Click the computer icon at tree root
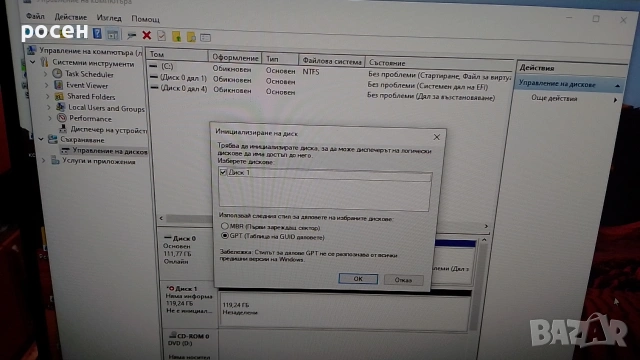This screenshot has height=360, width=640. tap(31, 51)
